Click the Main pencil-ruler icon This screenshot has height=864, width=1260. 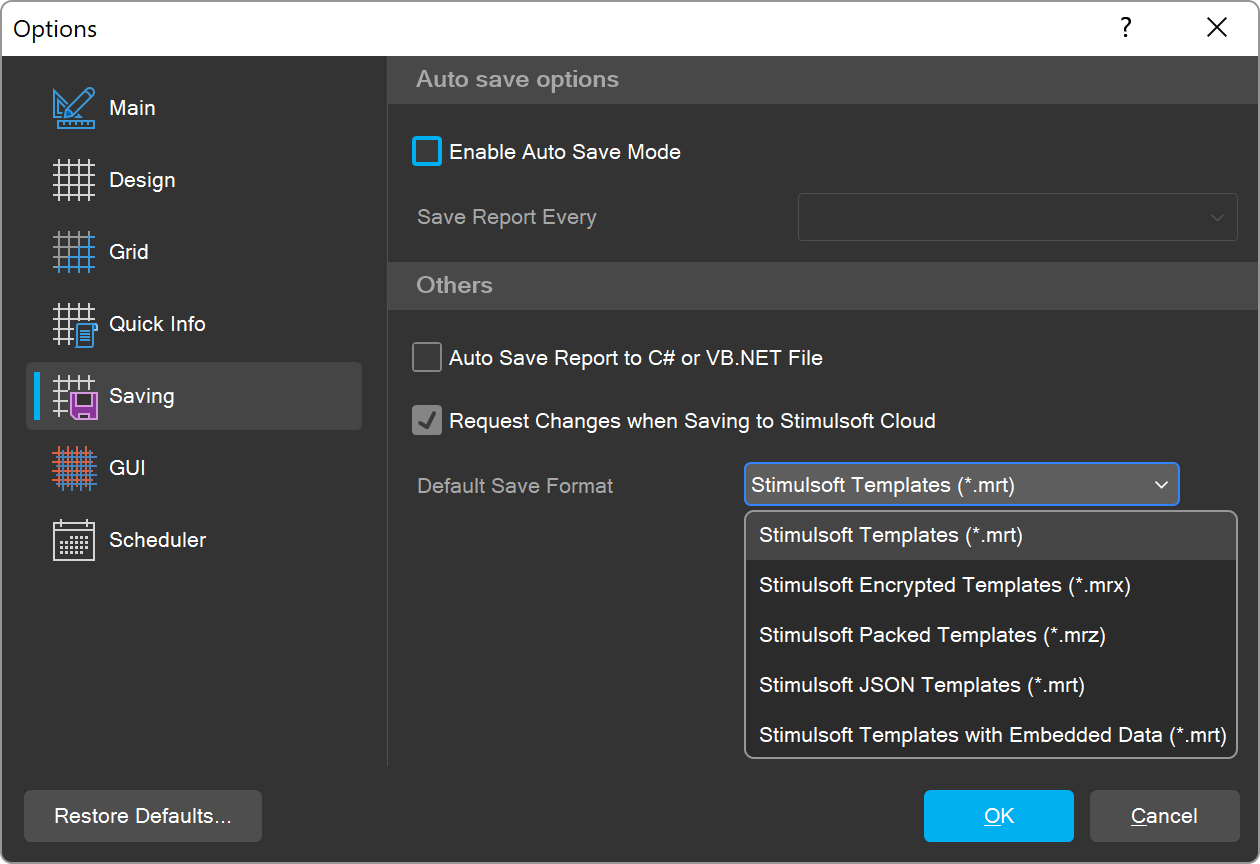pos(74,108)
